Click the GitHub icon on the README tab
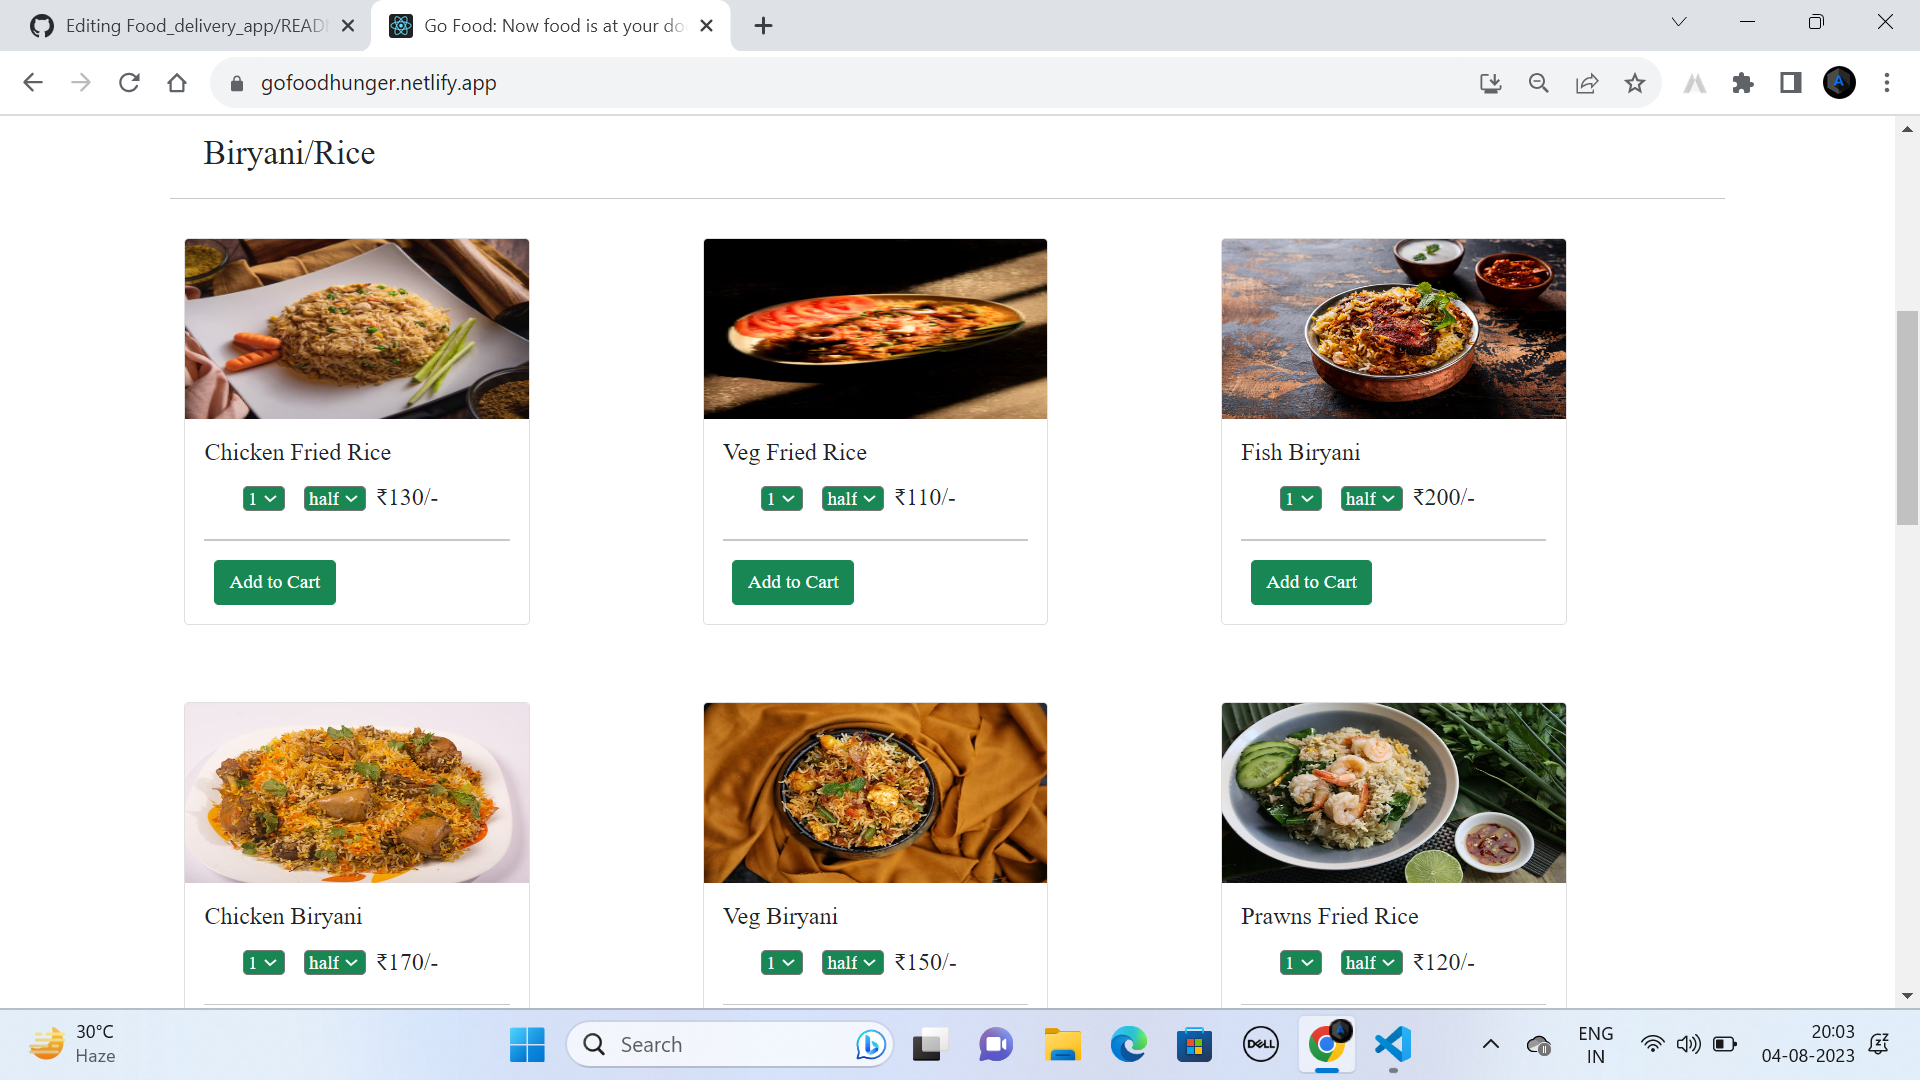 pyautogui.click(x=42, y=25)
